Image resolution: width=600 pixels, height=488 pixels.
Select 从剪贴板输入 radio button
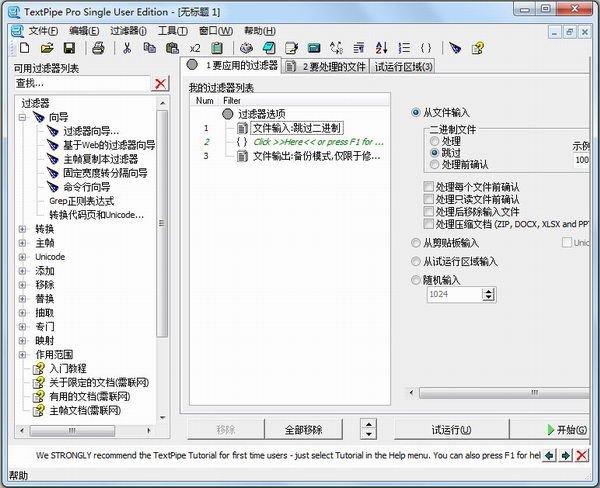(416, 243)
